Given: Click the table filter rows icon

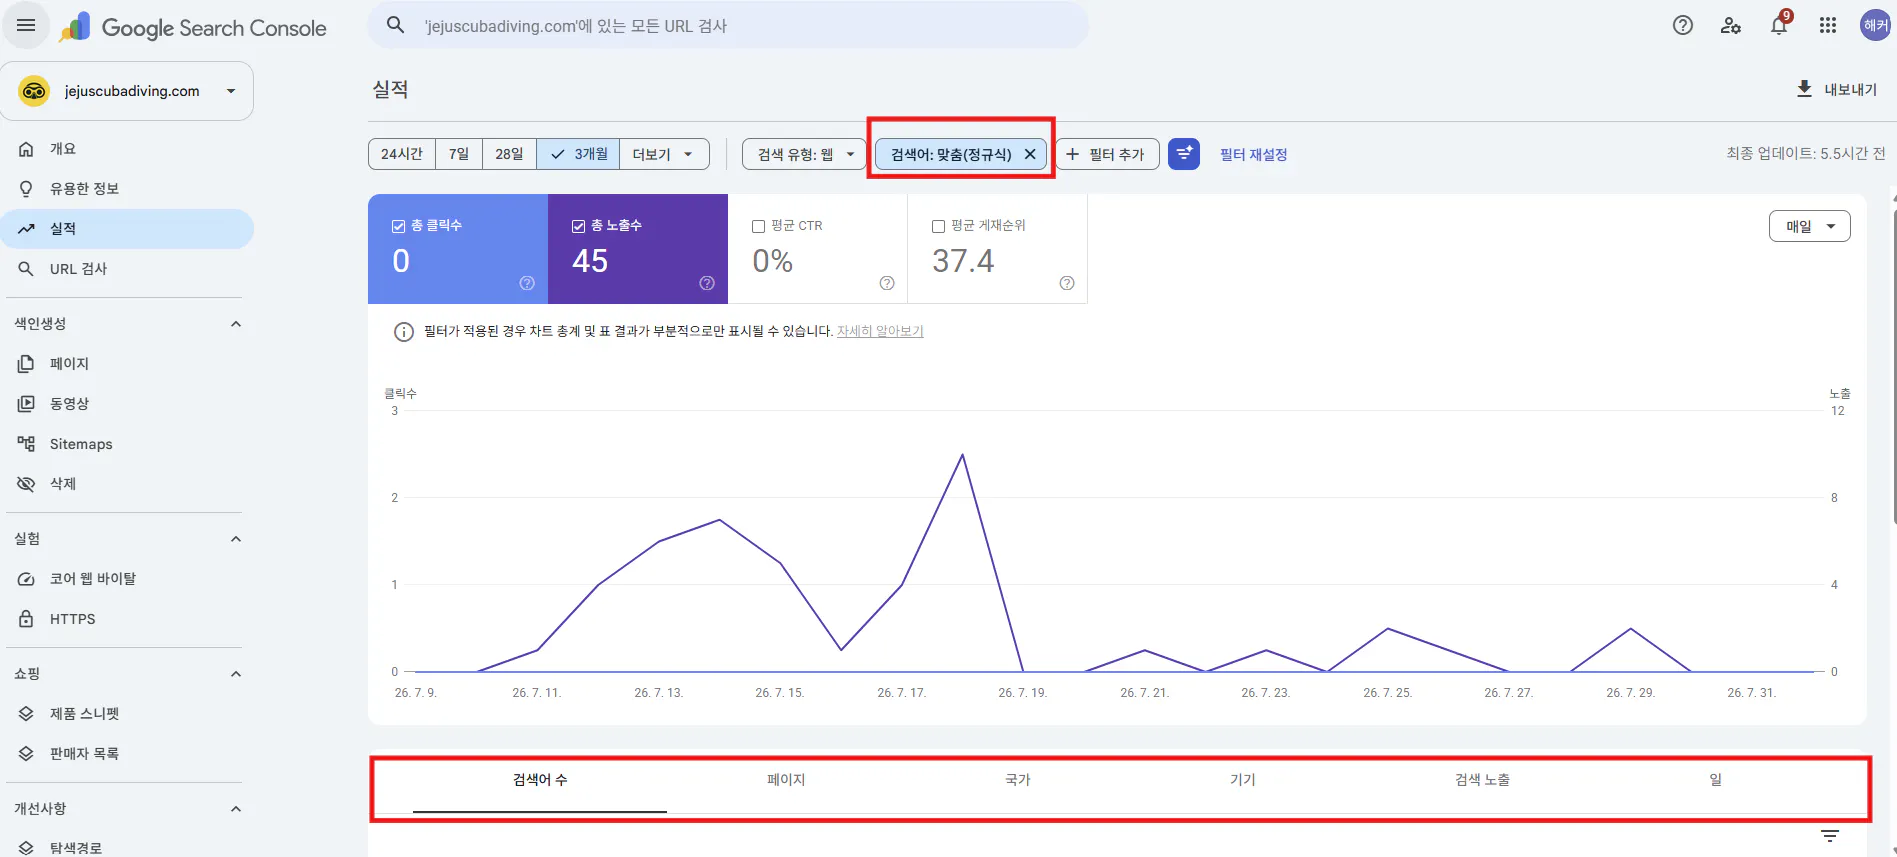Looking at the screenshot, I should 1830,836.
